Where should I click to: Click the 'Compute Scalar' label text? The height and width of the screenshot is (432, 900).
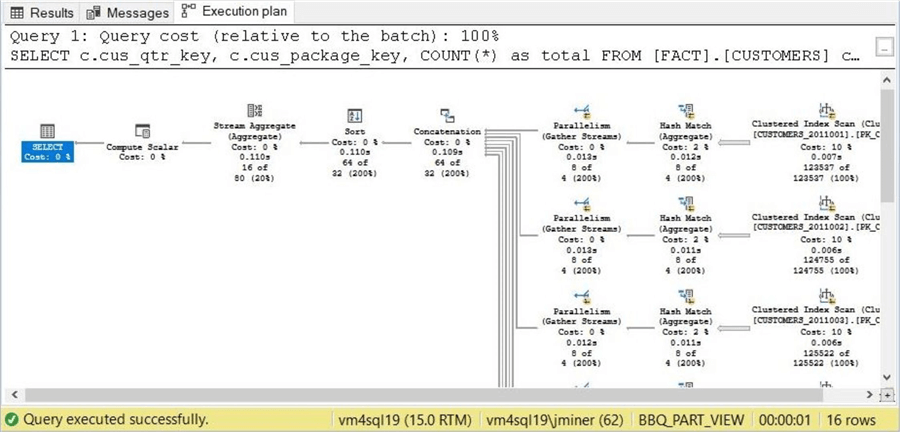[142, 147]
